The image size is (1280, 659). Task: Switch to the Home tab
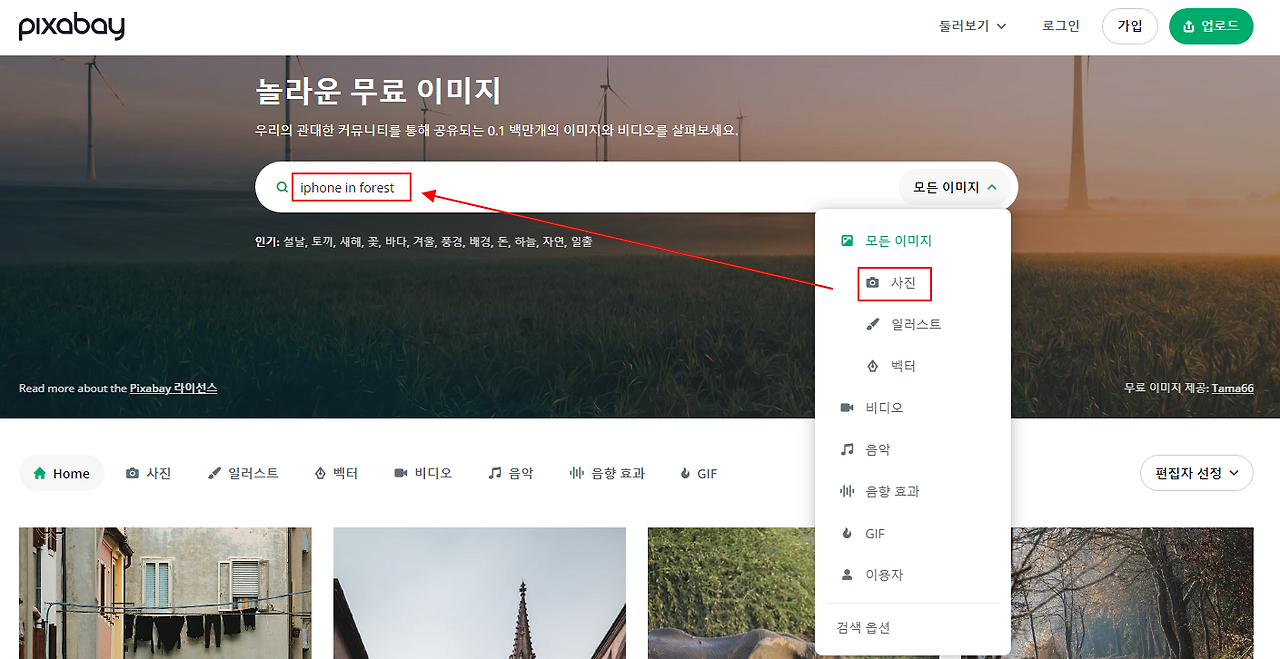point(62,473)
